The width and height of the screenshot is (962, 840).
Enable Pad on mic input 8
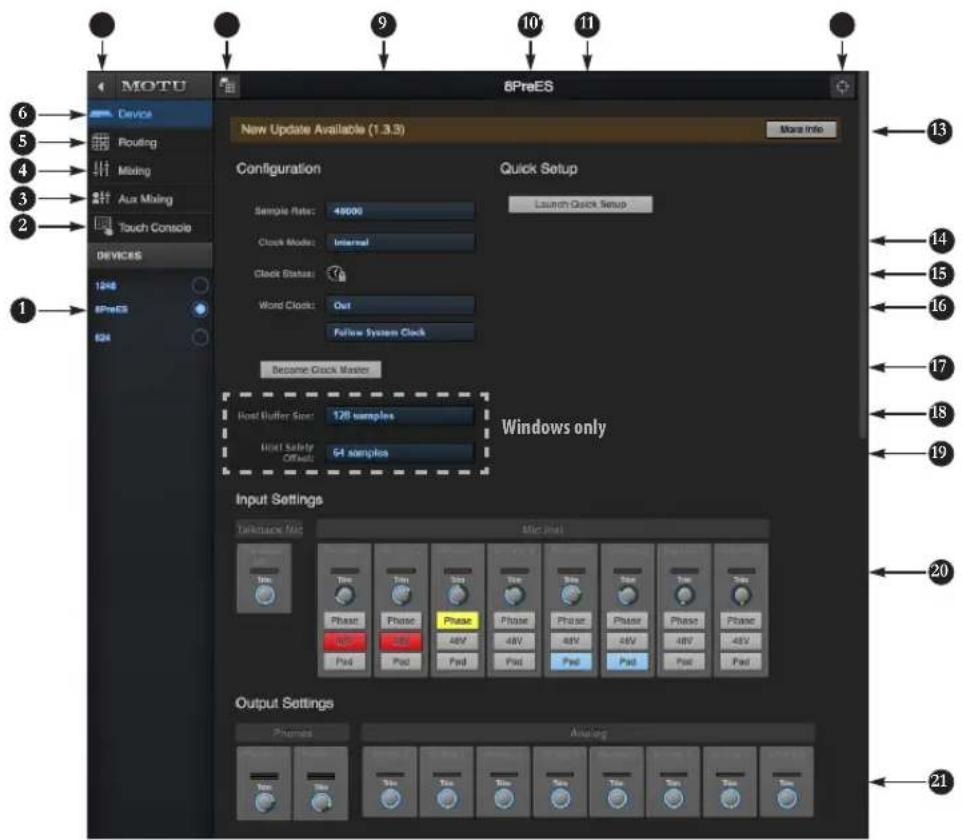click(x=741, y=662)
